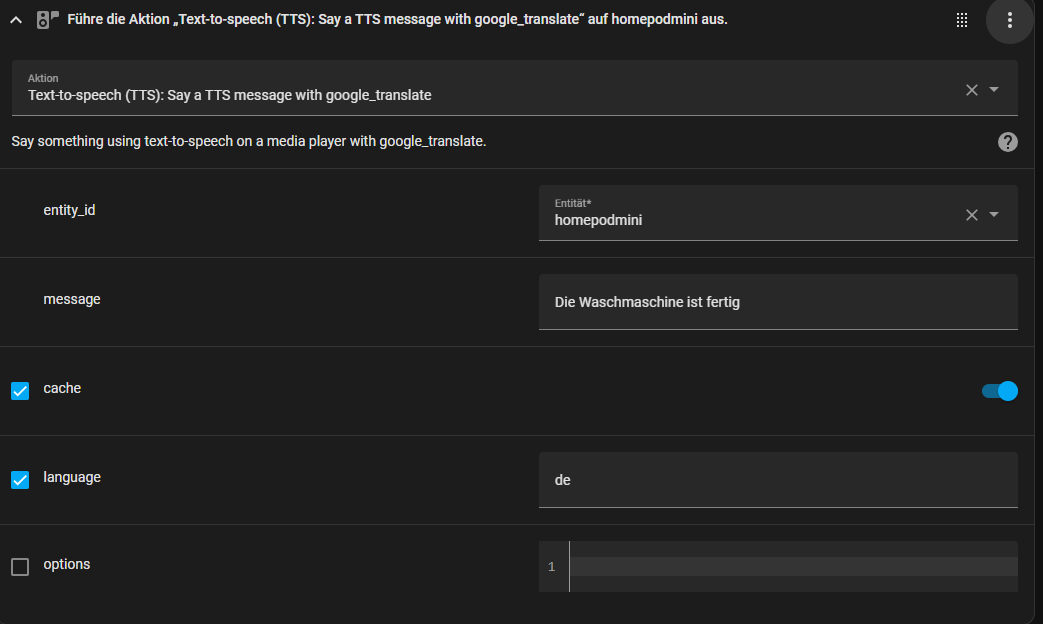This screenshot has height=624, width=1043.
Task: Click the speaker TTS action icon in header
Action: (47, 20)
